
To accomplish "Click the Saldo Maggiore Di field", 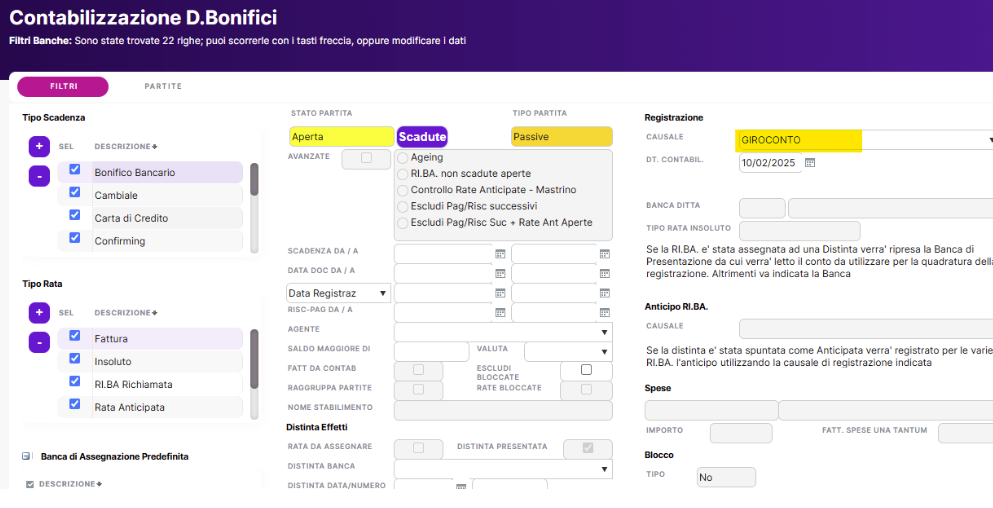I will (431, 351).
